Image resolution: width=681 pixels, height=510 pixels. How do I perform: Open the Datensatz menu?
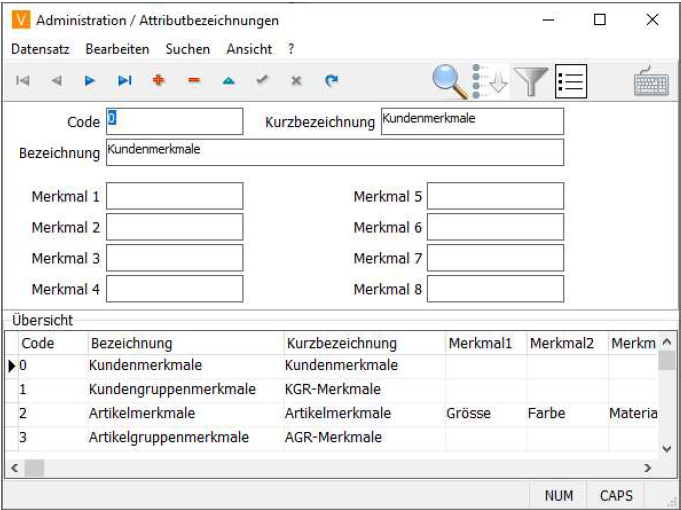click(x=40, y=49)
